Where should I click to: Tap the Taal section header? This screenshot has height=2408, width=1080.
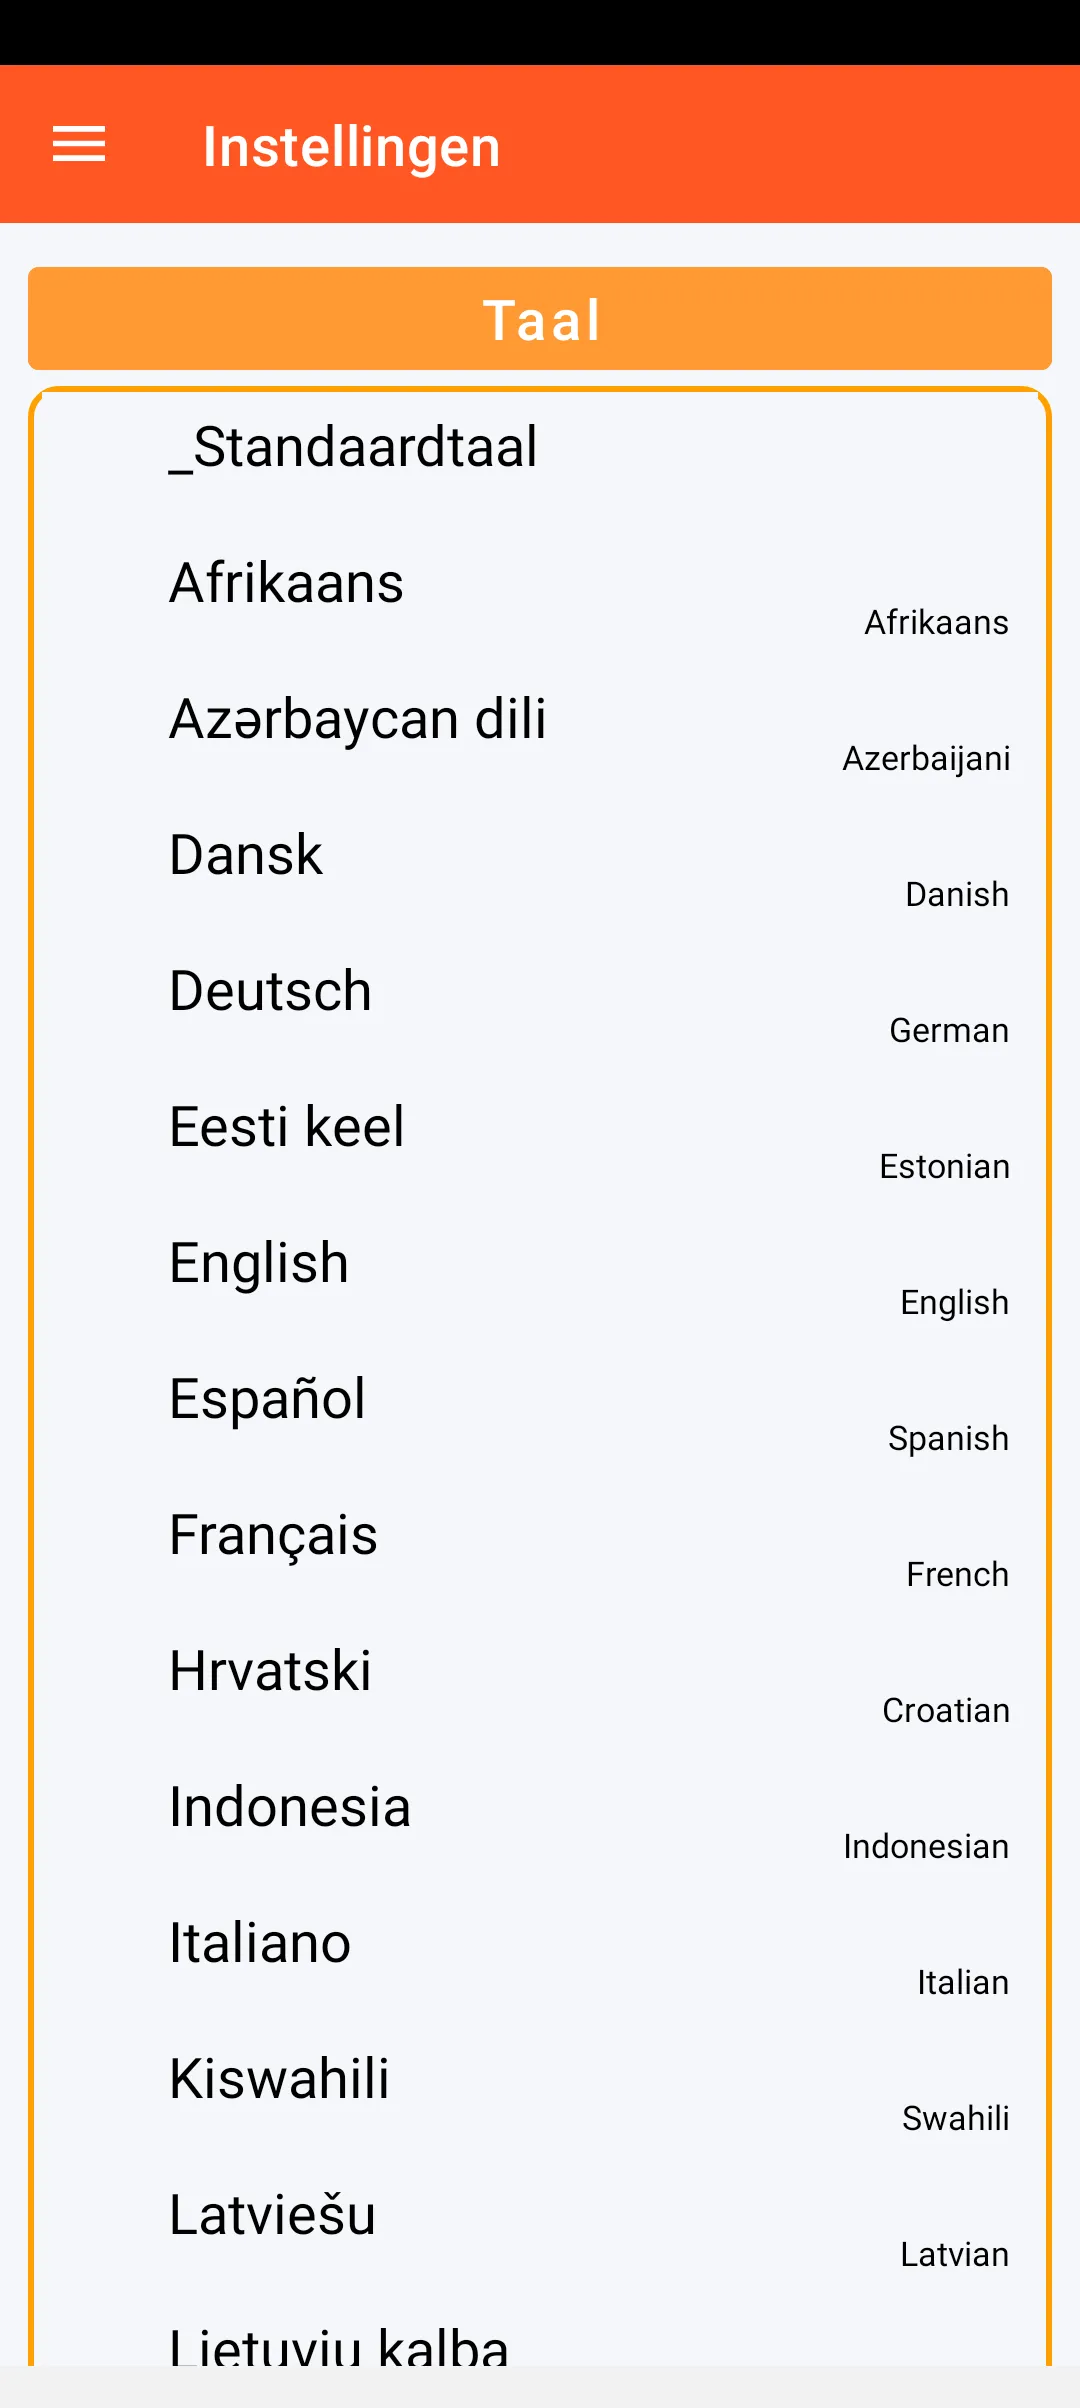coord(540,319)
